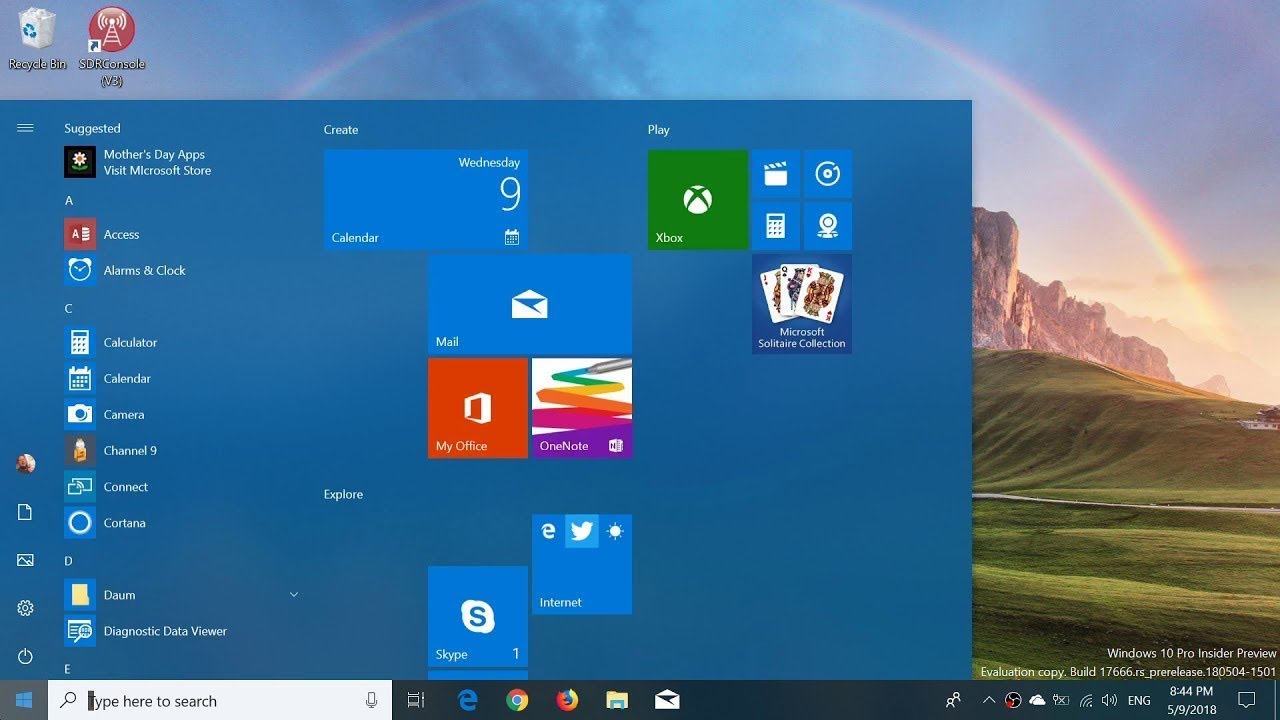
Task: Open the Xbox tile
Action: point(698,200)
